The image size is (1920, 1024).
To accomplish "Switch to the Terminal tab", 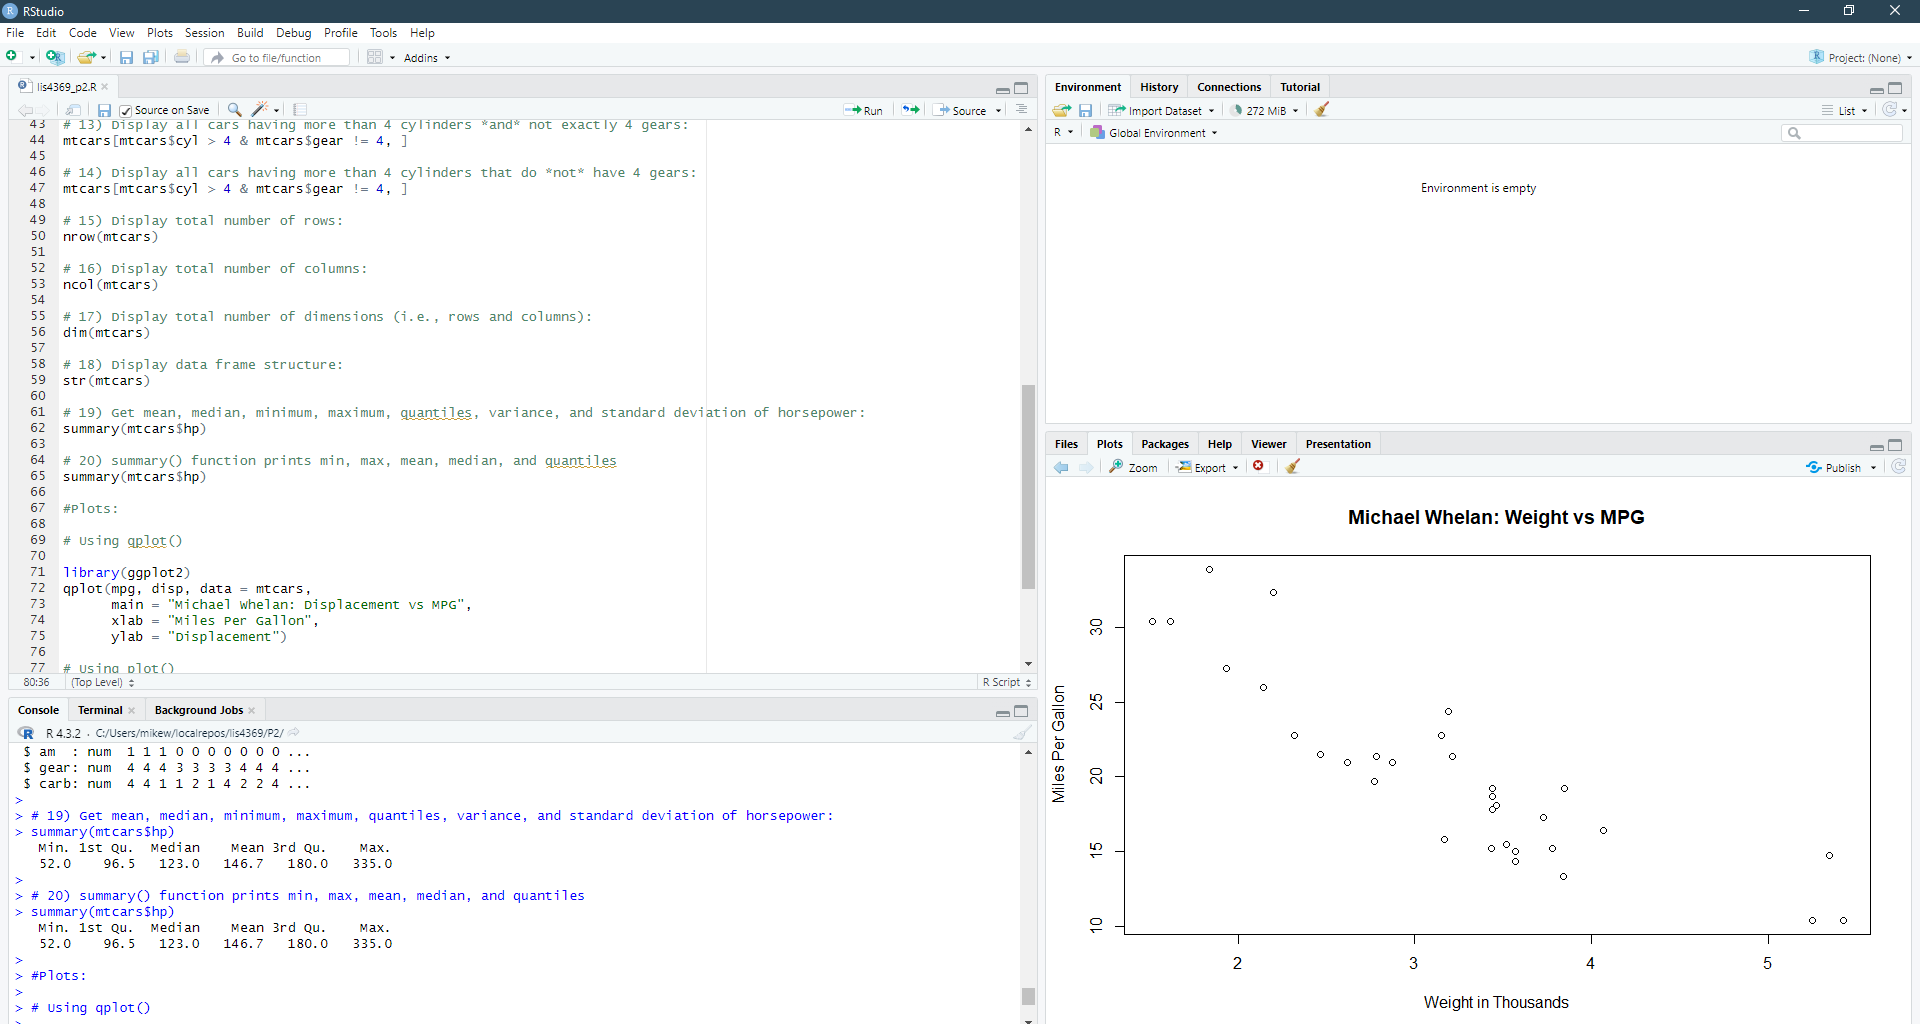I will tap(100, 710).
